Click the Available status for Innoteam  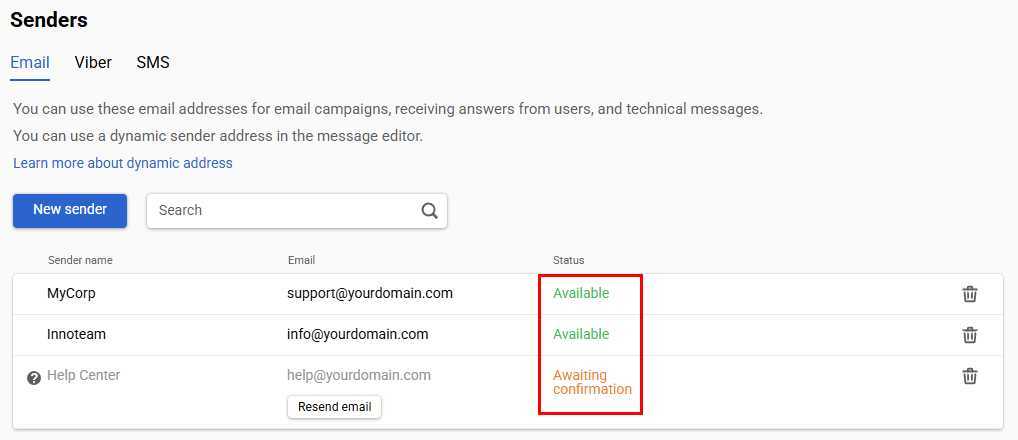tap(581, 334)
